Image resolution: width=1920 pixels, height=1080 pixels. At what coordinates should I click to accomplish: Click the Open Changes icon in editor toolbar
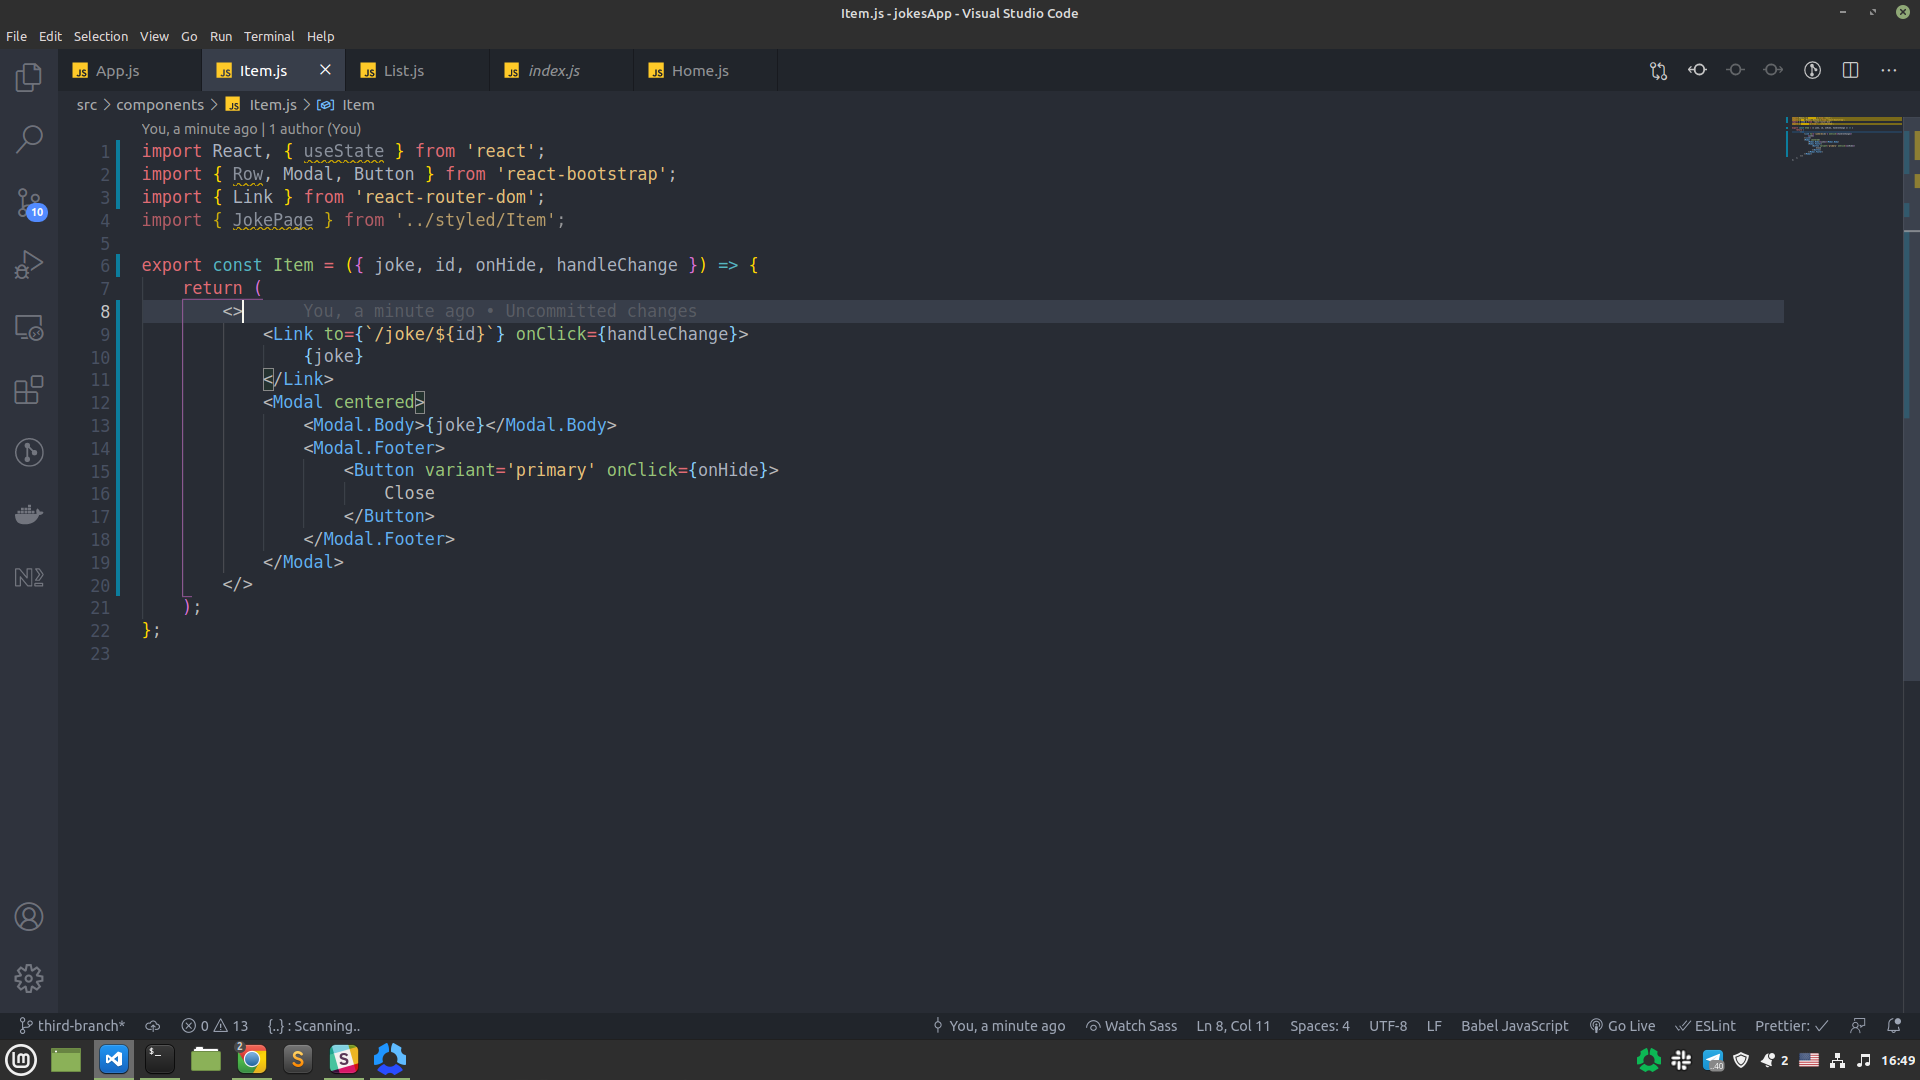[x=1658, y=71]
